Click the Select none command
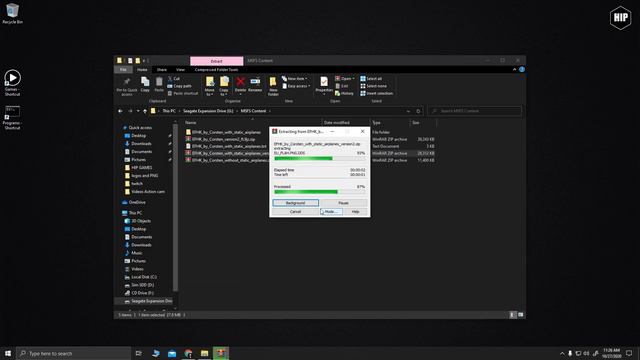Screen dimensions: 640x360 coord(373,86)
